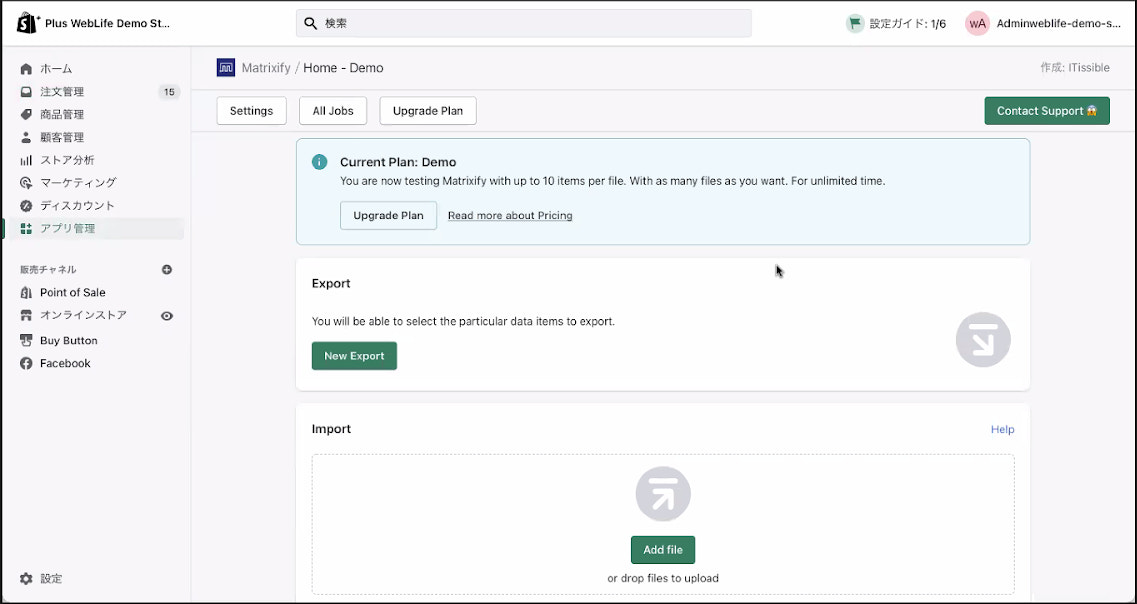Viewport: 1137px width, 604px height.
Task: Open the All Jobs page
Action: [333, 111]
